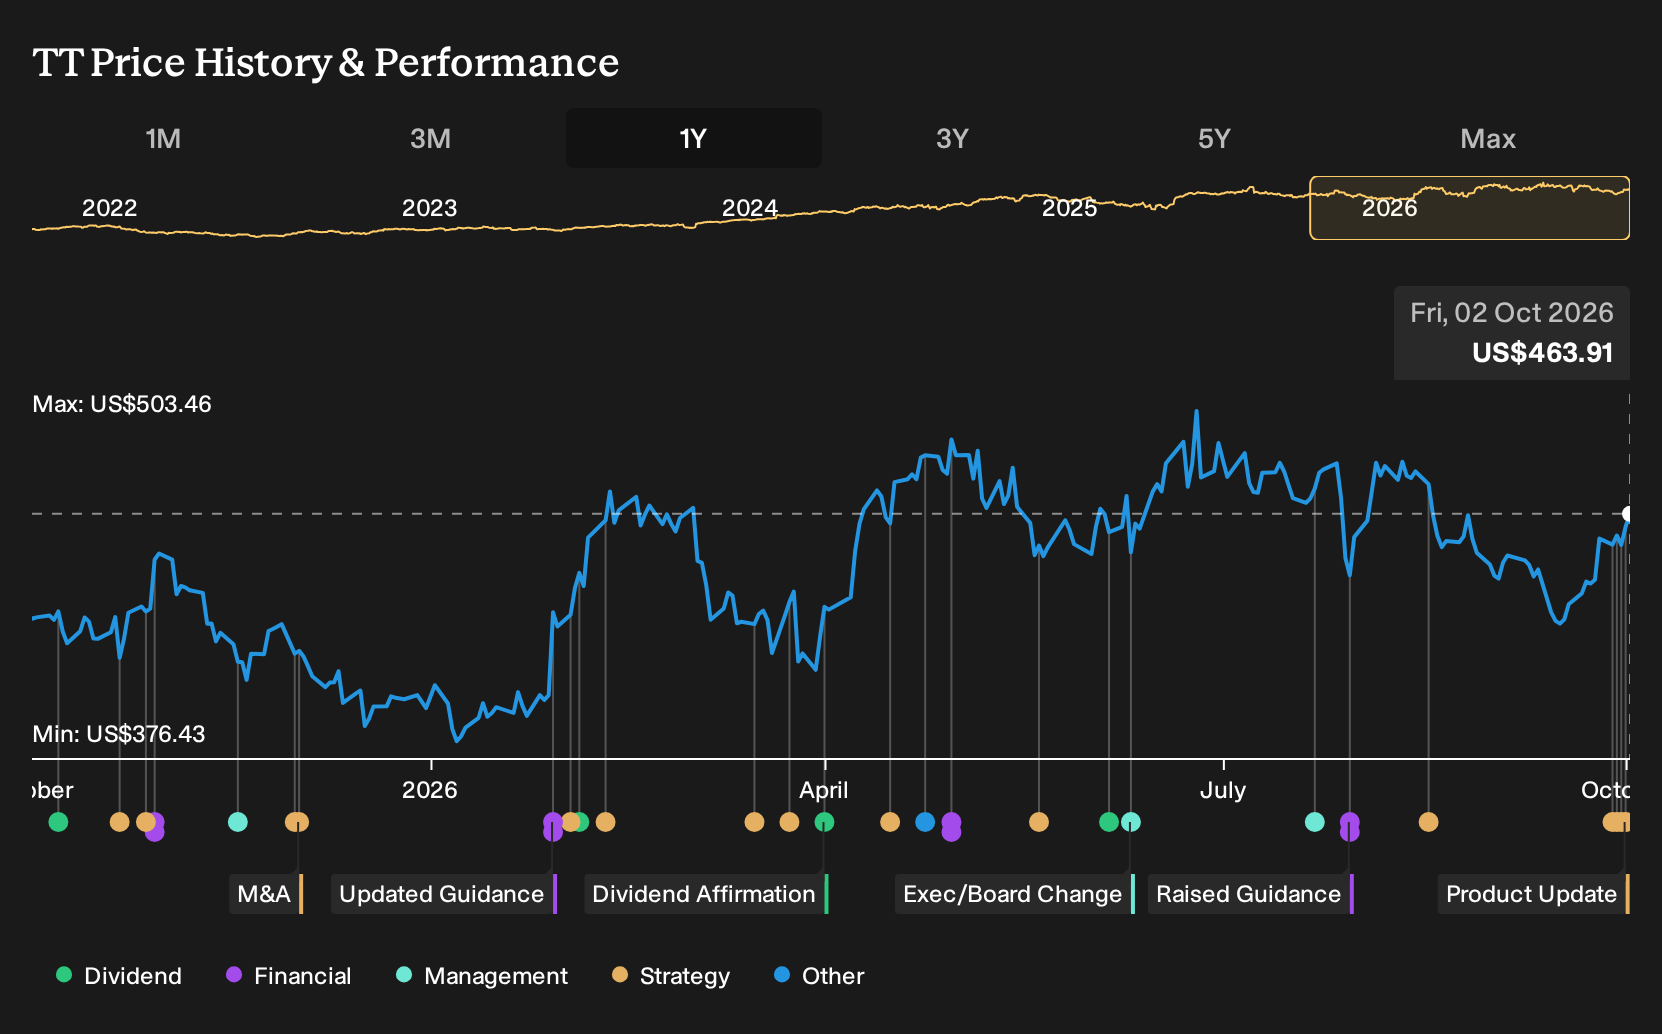Viewport: 1662px width, 1034px height.
Task: Select the blue Other event marker
Action: [925, 822]
